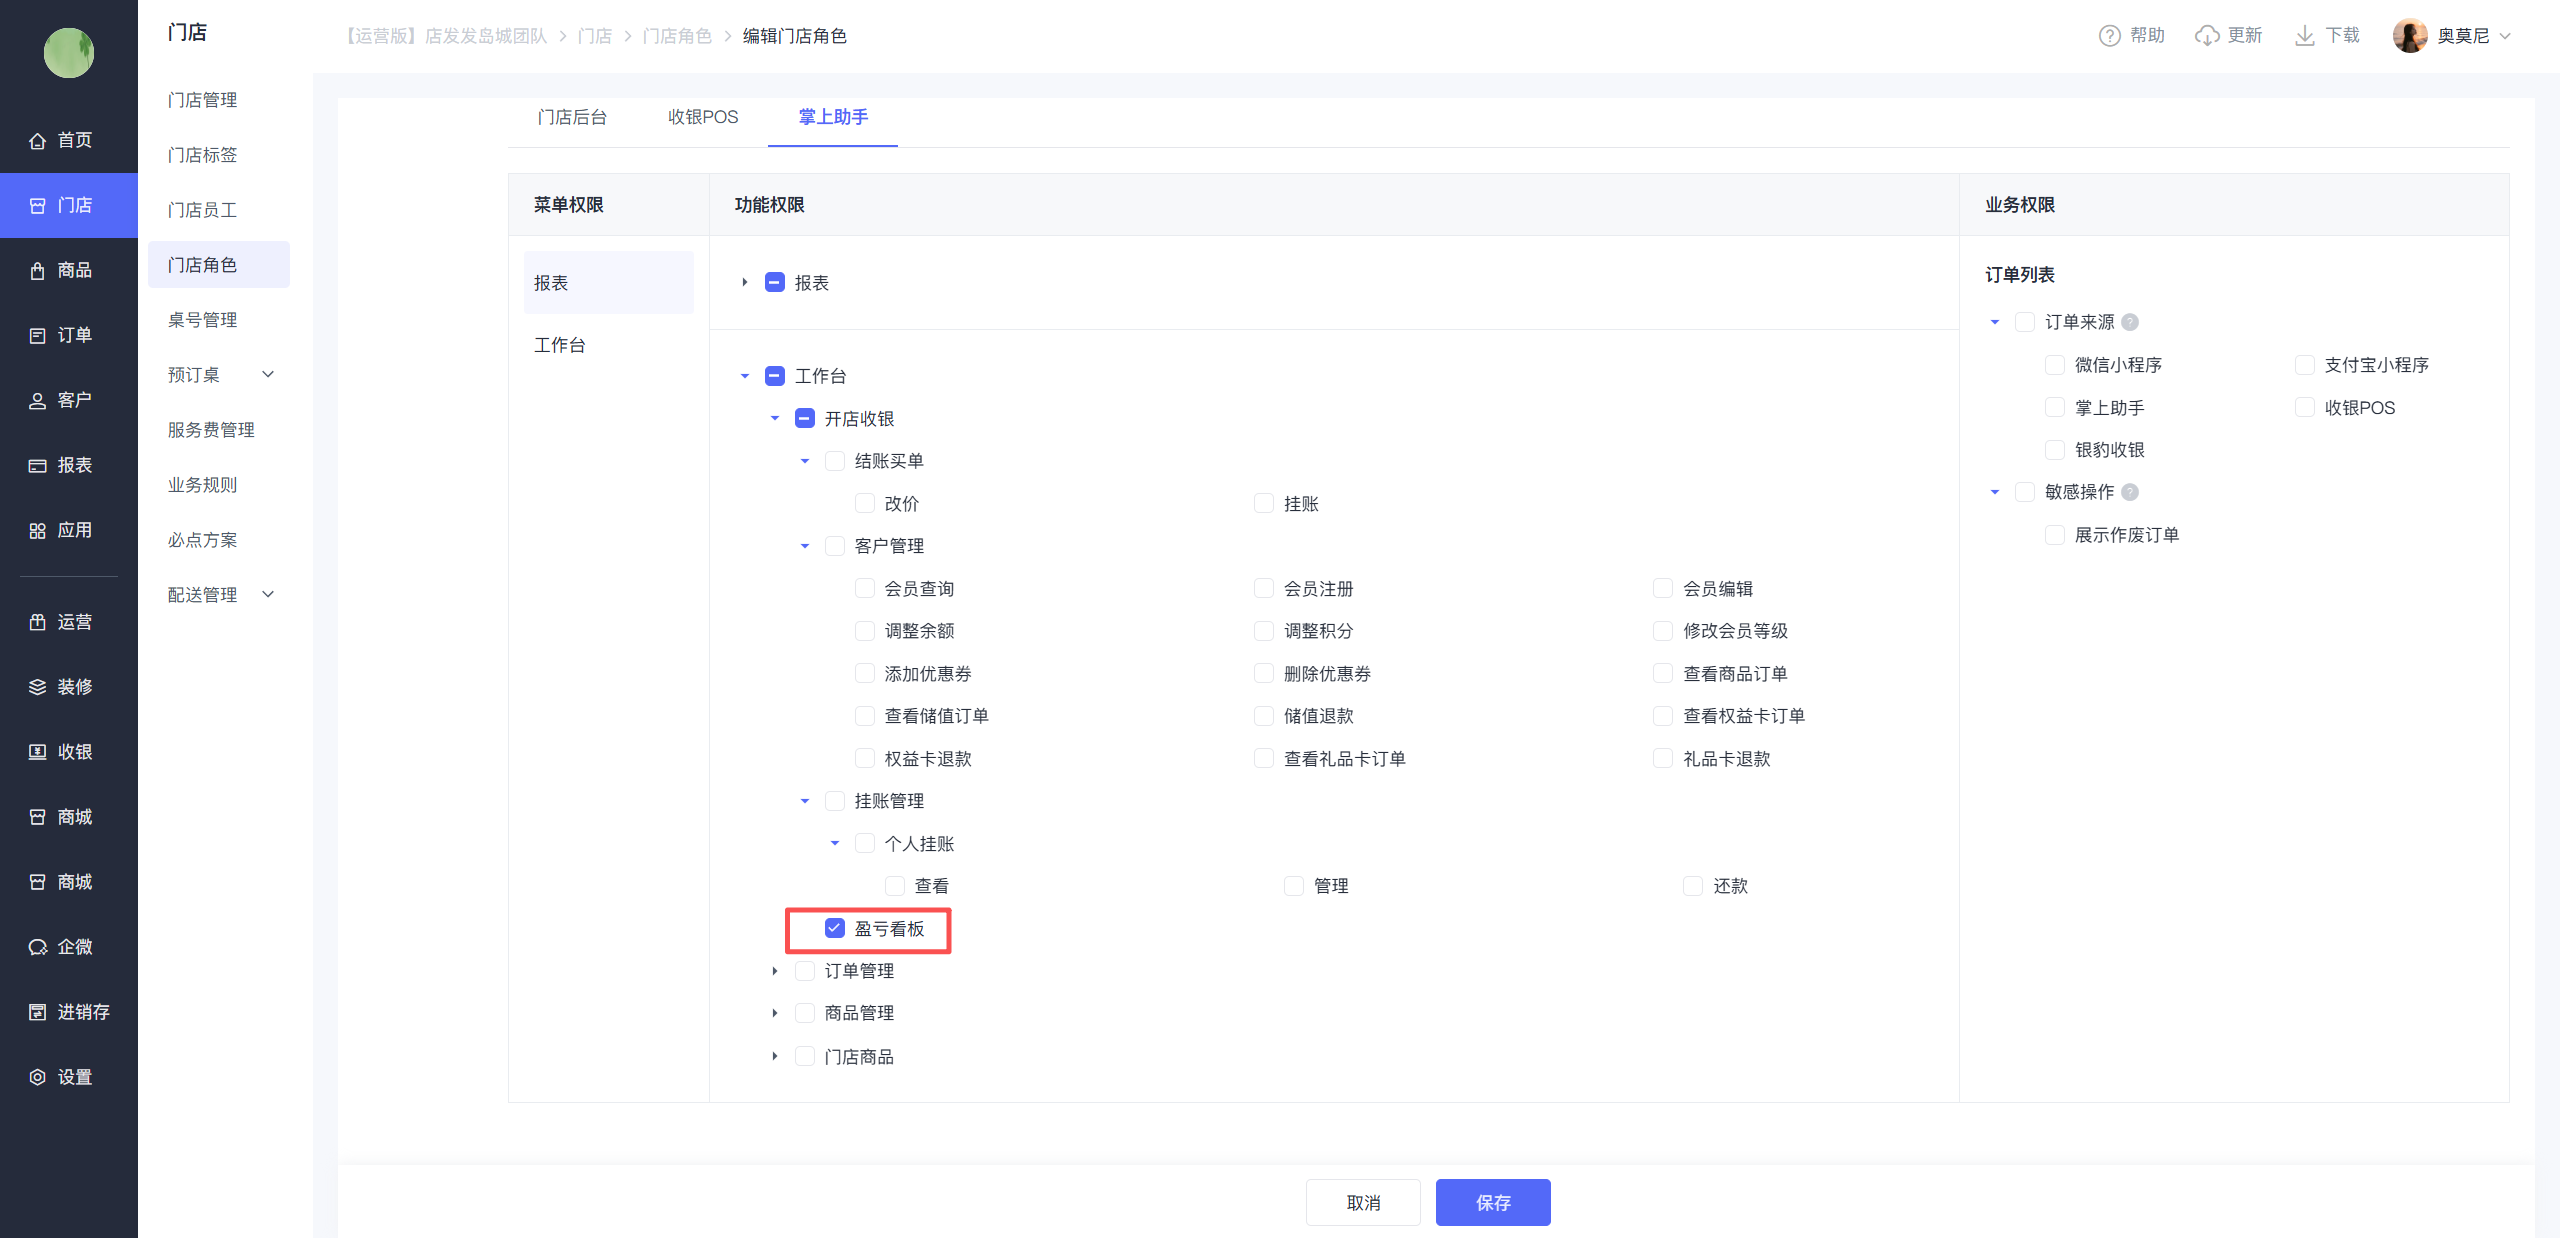Switch to the 收银POS tab

[x=702, y=117]
